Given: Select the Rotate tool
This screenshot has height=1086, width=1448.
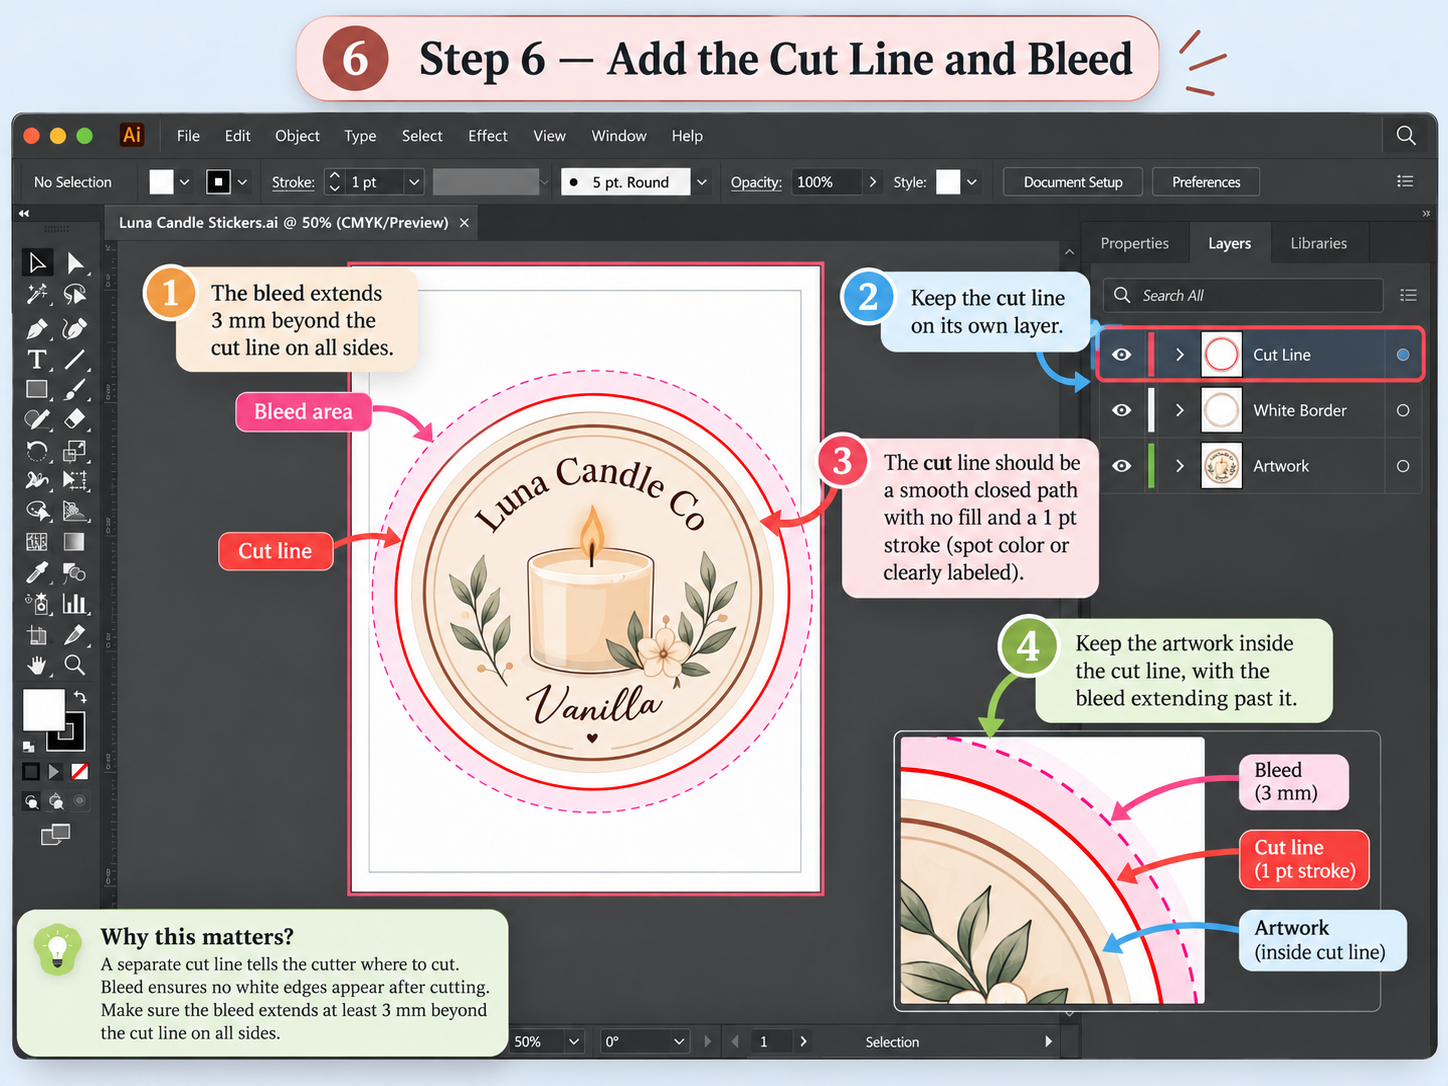Looking at the screenshot, I should coord(37,450).
